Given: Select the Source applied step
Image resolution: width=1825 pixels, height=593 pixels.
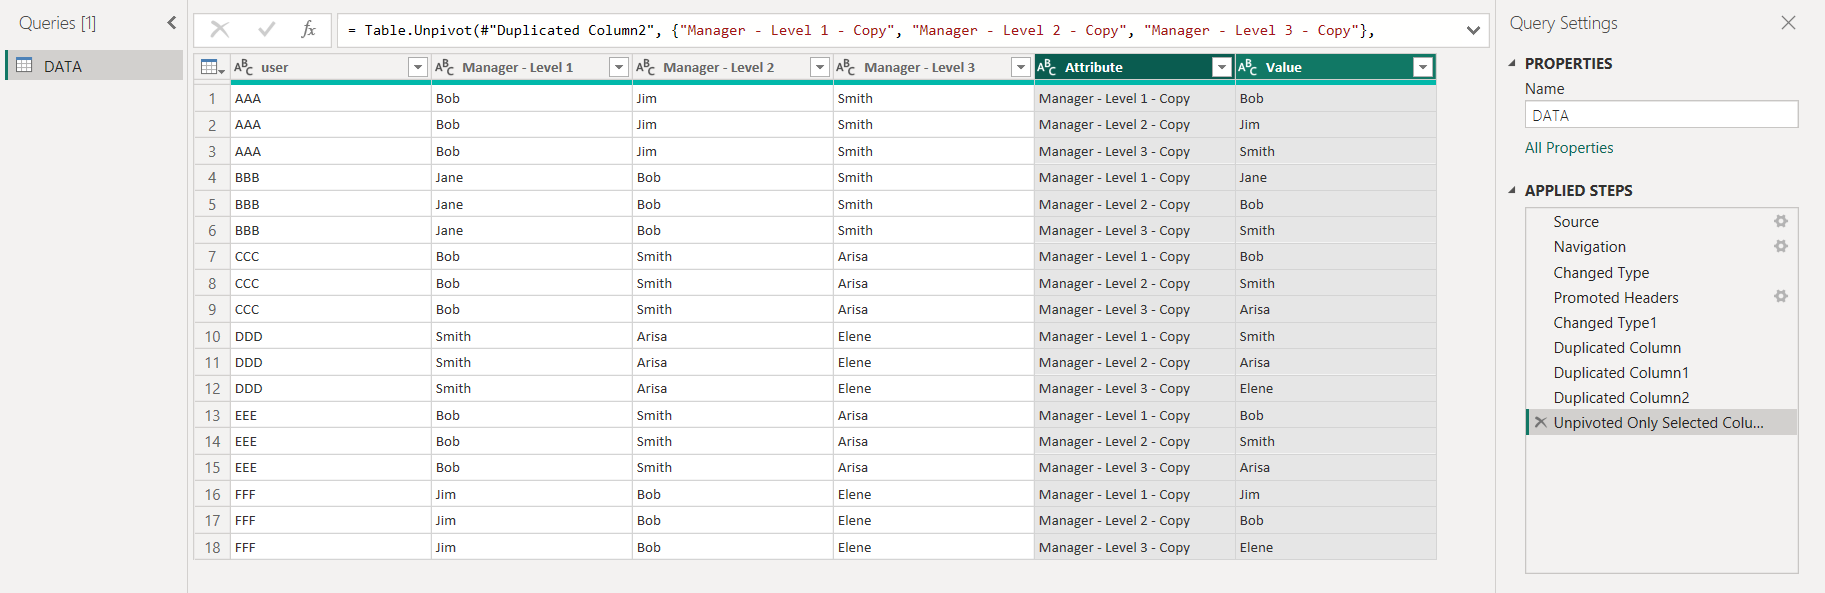Looking at the screenshot, I should 1661,222.
